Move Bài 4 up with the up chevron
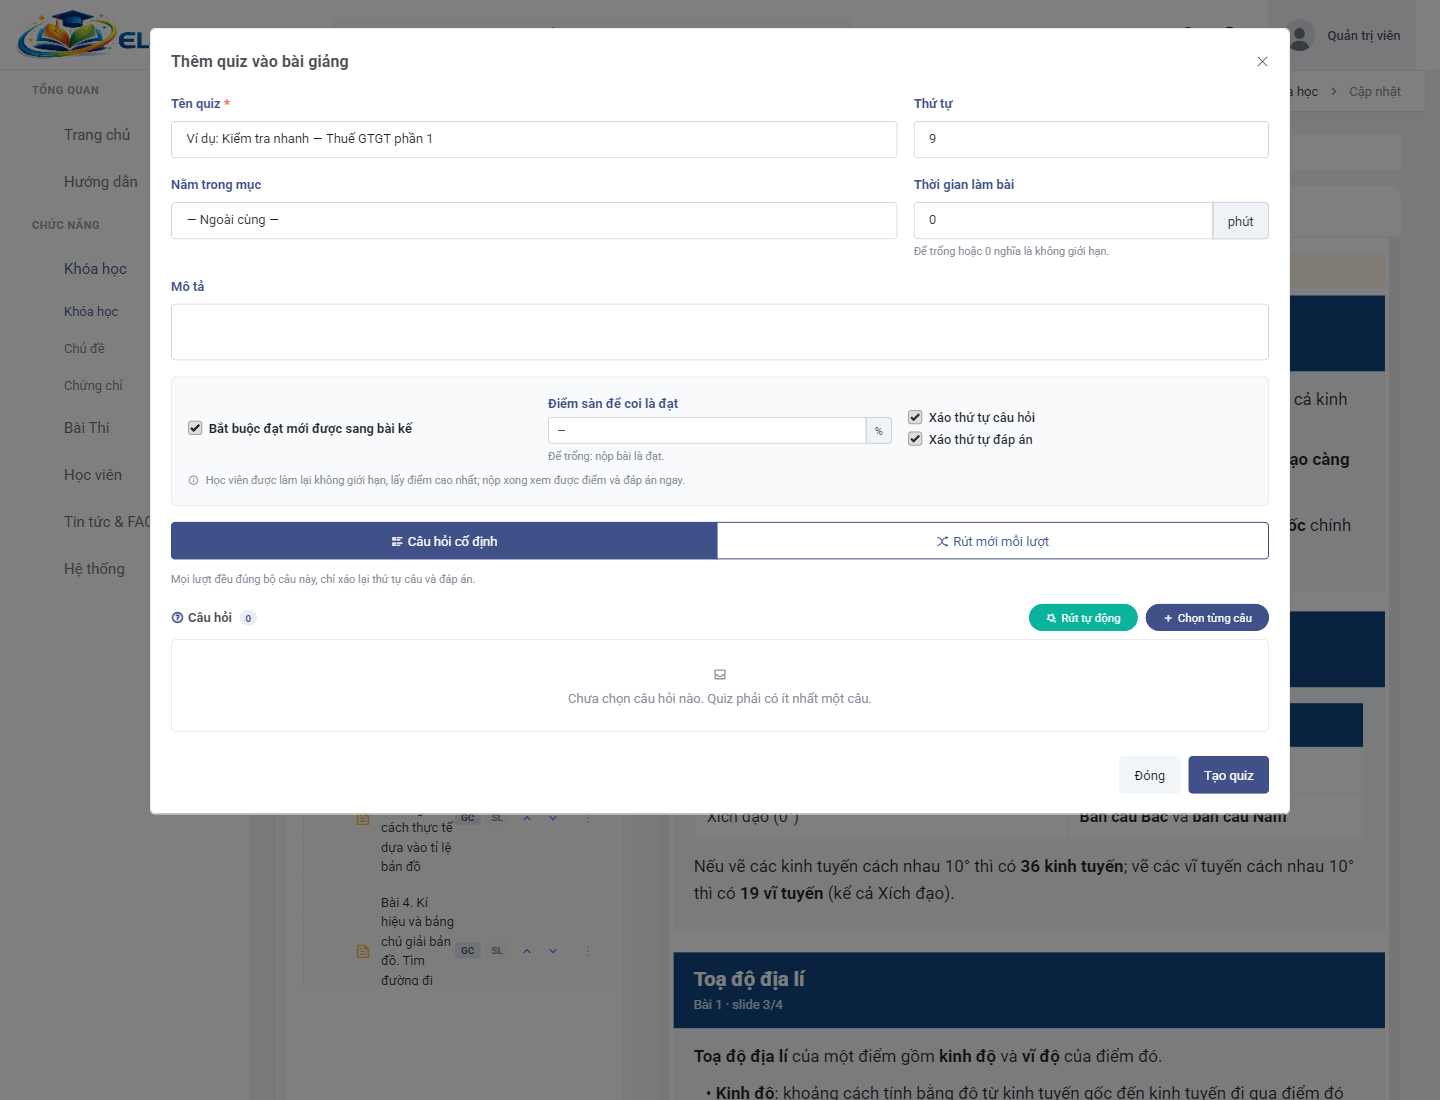This screenshot has height=1100, width=1440. pos(527,951)
